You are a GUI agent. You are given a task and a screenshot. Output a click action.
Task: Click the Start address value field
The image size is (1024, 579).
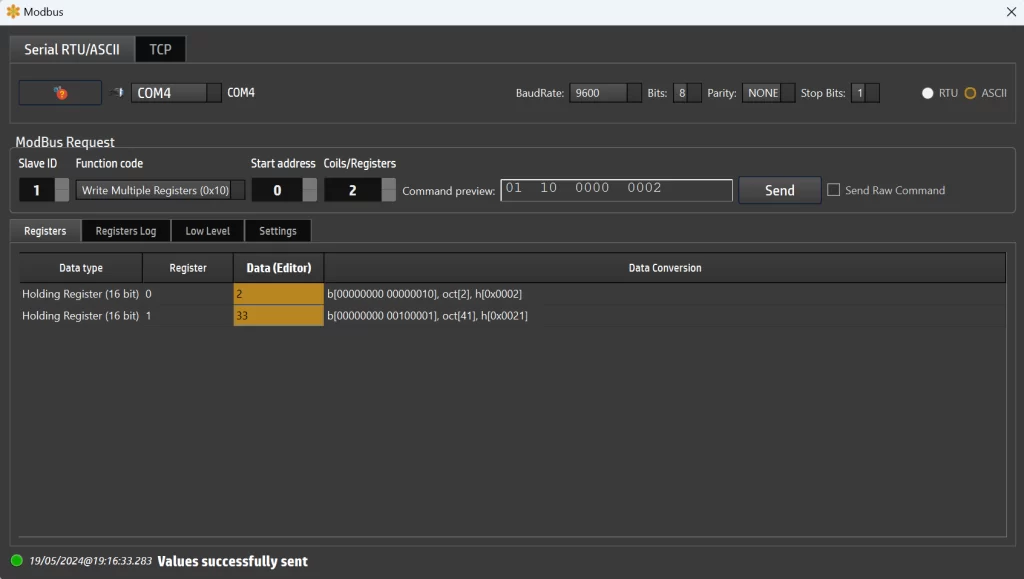coord(278,190)
